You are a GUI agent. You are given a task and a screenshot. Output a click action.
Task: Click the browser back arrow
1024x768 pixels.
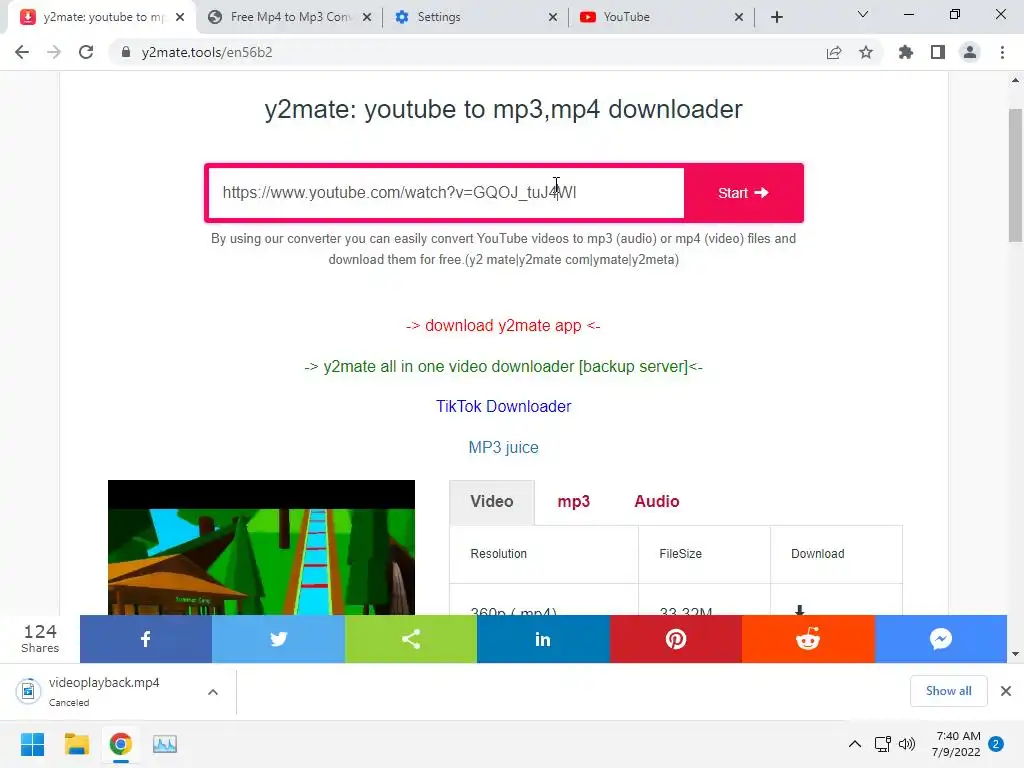click(x=22, y=52)
